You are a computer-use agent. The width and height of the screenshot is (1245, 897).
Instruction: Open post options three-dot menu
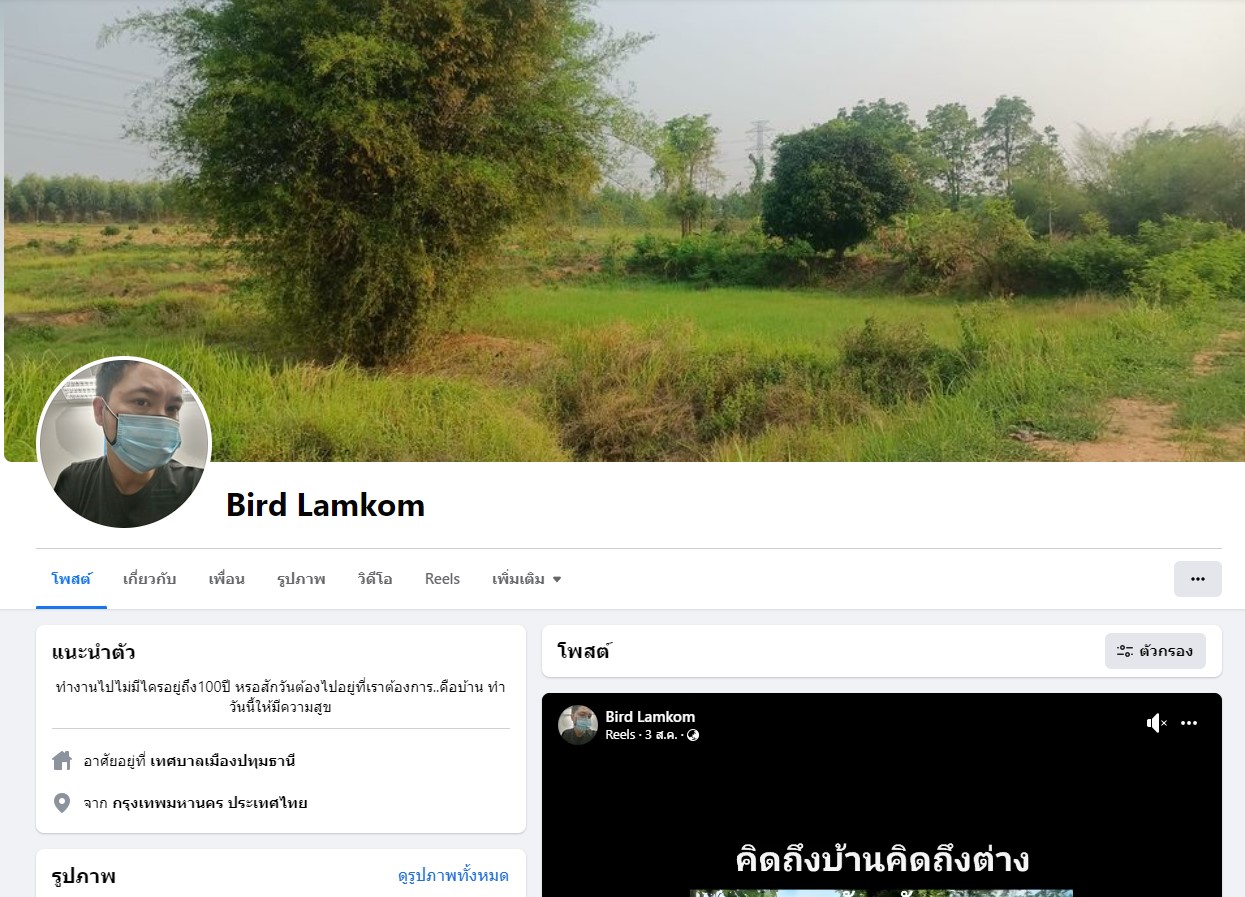1189,723
